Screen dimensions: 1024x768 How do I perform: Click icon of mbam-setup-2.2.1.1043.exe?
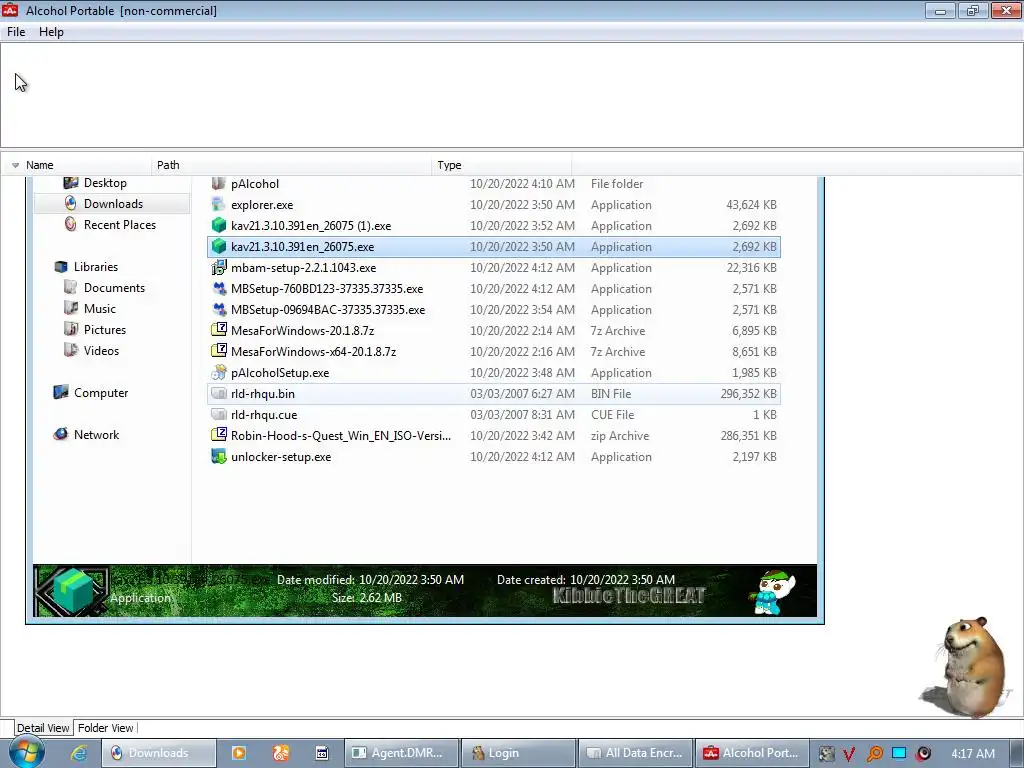[x=219, y=267]
